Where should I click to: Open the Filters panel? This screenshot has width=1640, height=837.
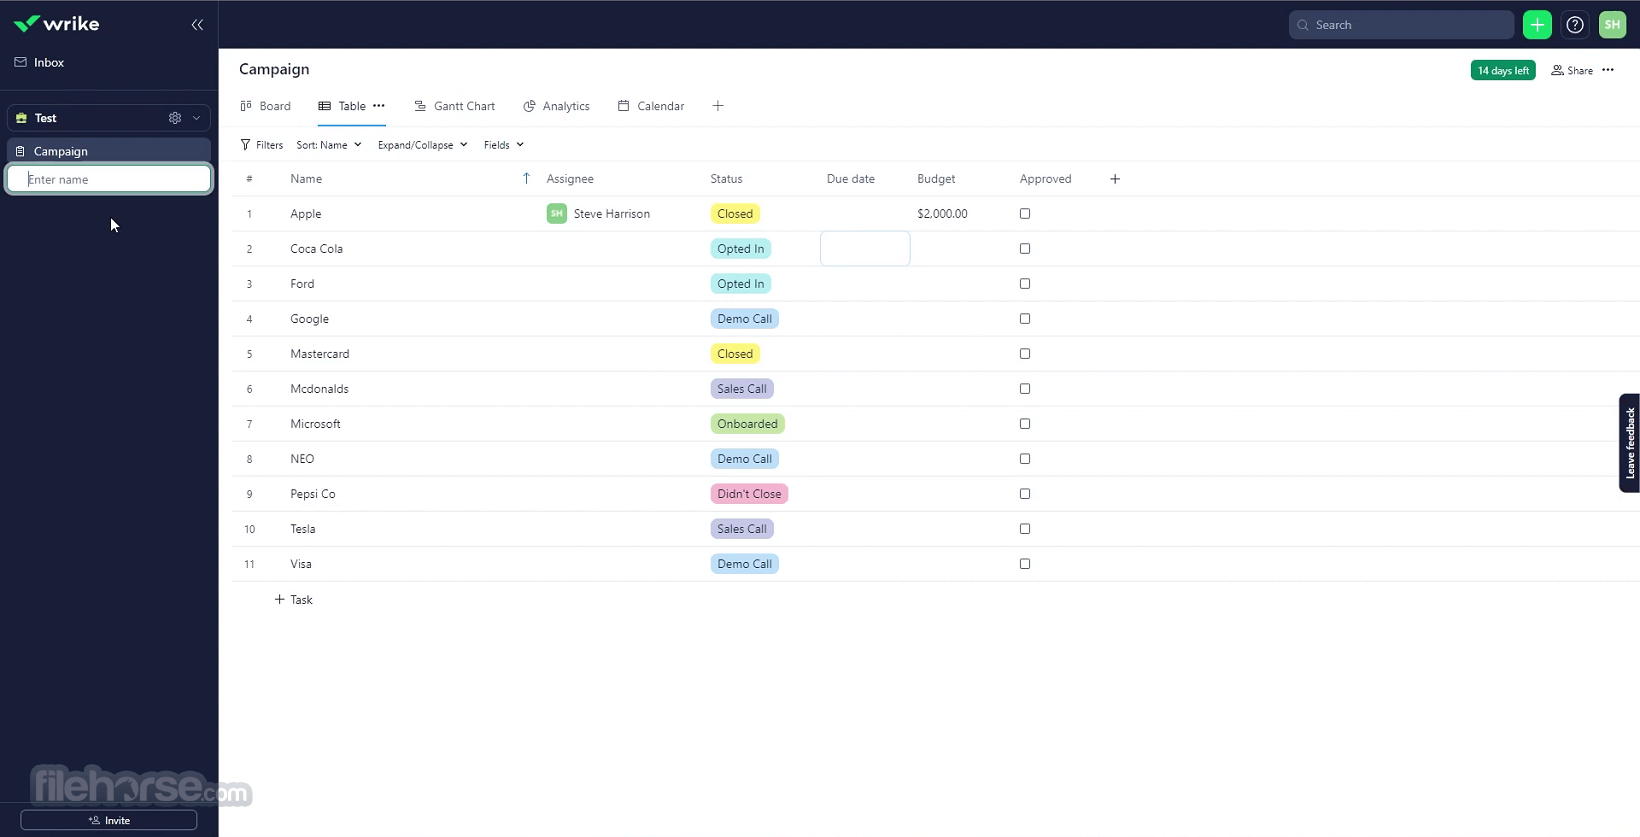click(262, 145)
